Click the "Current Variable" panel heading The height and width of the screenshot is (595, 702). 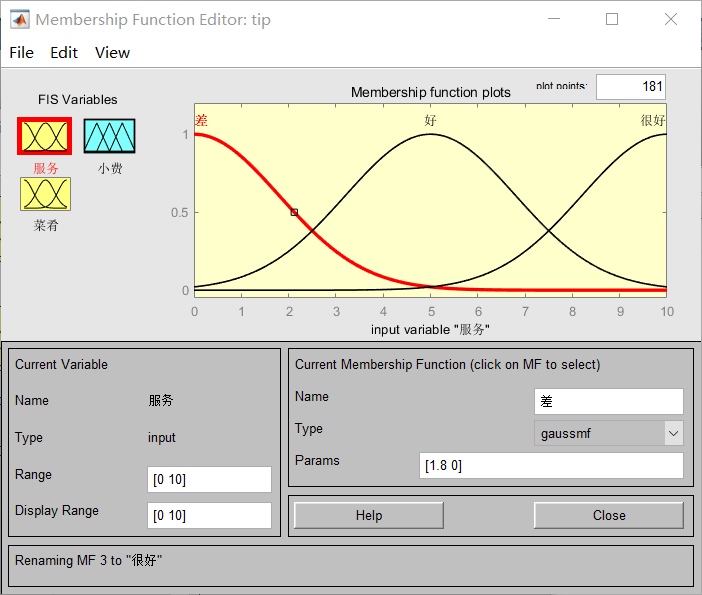coord(61,364)
